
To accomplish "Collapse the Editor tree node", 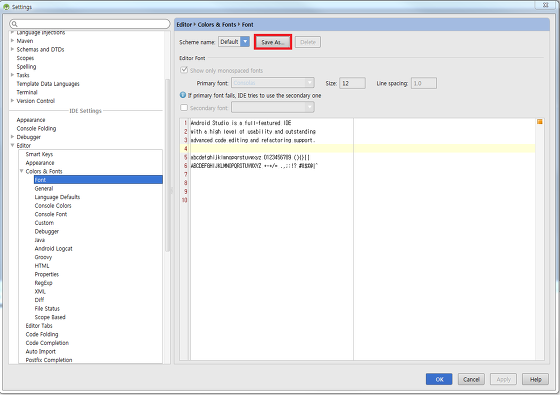I will click(x=12, y=145).
